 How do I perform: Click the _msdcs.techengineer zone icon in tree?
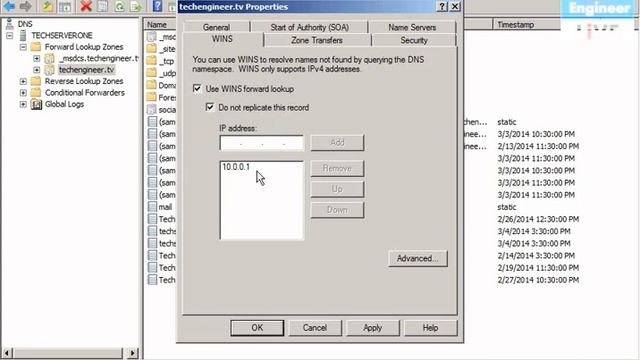[49, 58]
